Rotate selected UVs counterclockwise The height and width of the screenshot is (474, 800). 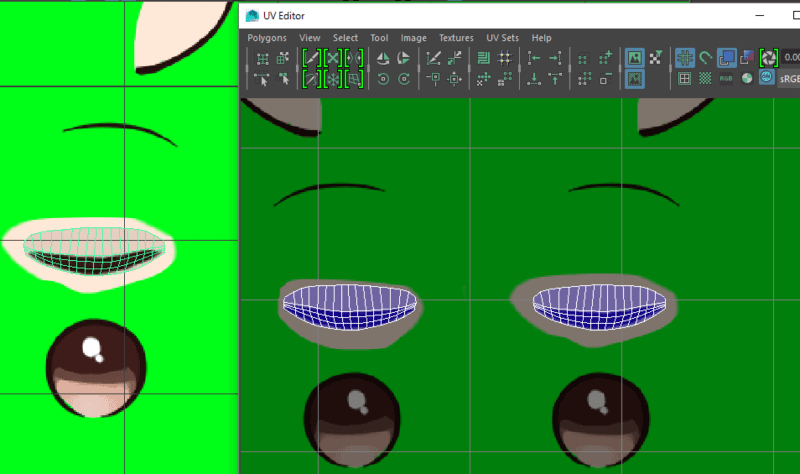click(x=381, y=78)
